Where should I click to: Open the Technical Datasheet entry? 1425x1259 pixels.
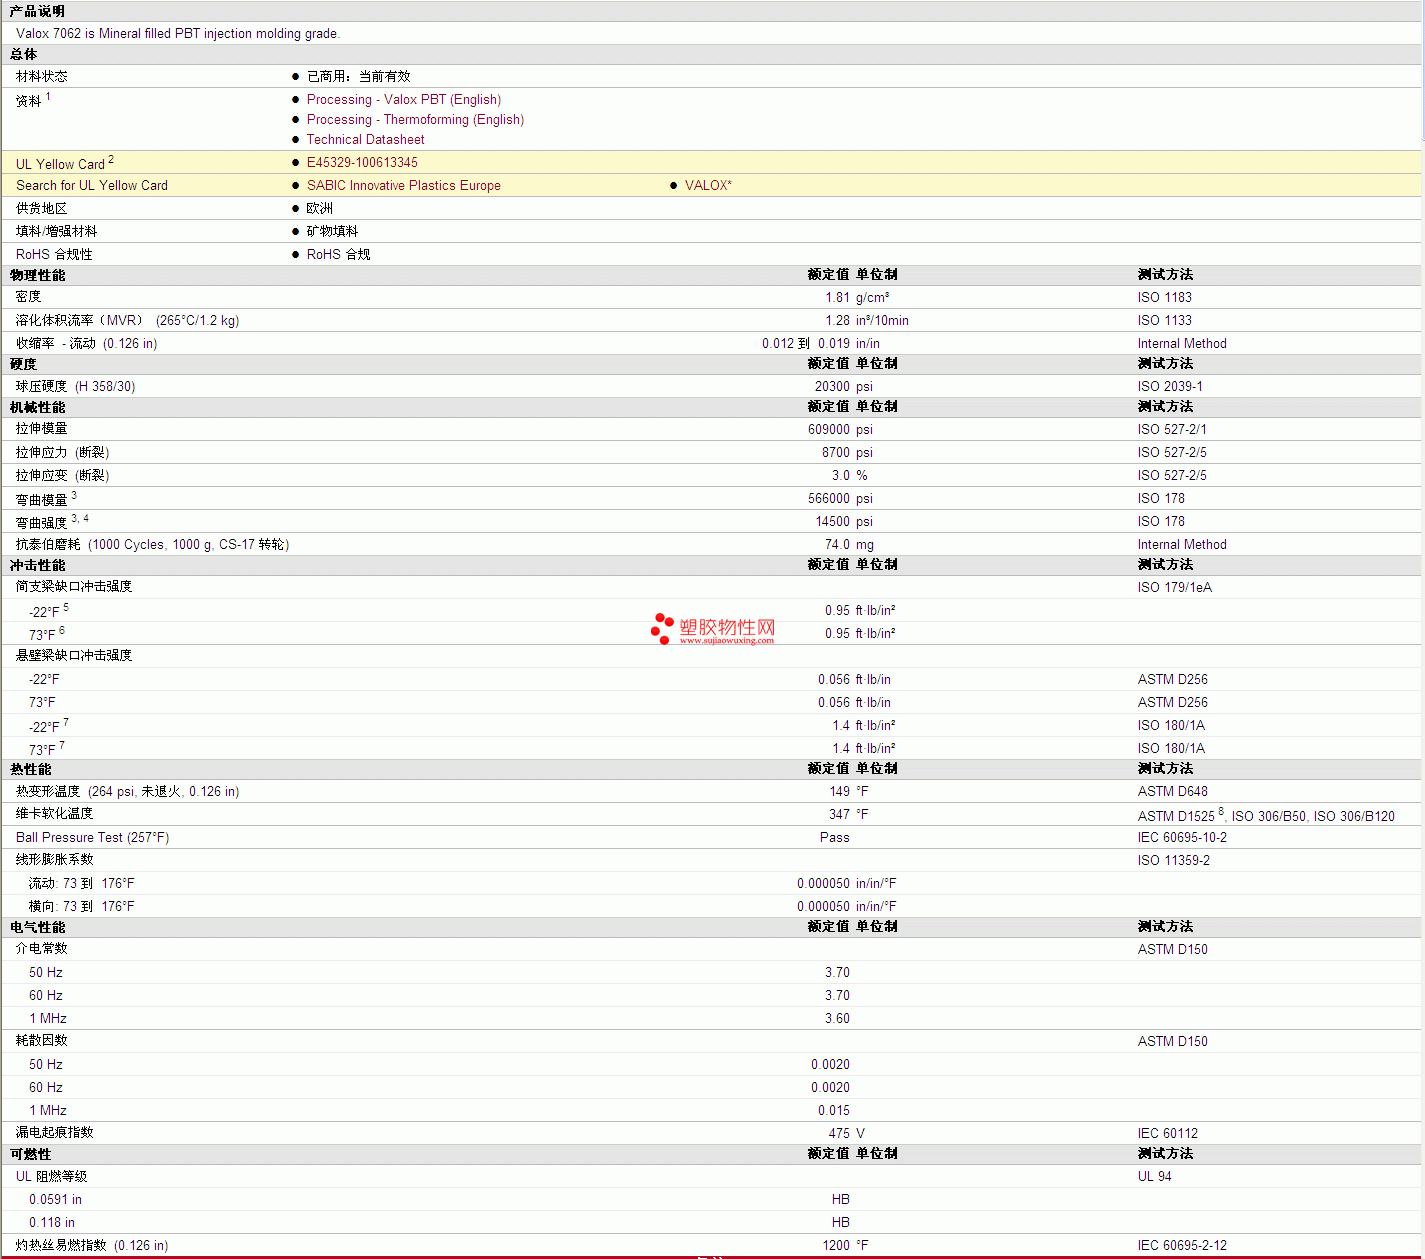pyautogui.click(x=365, y=139)
